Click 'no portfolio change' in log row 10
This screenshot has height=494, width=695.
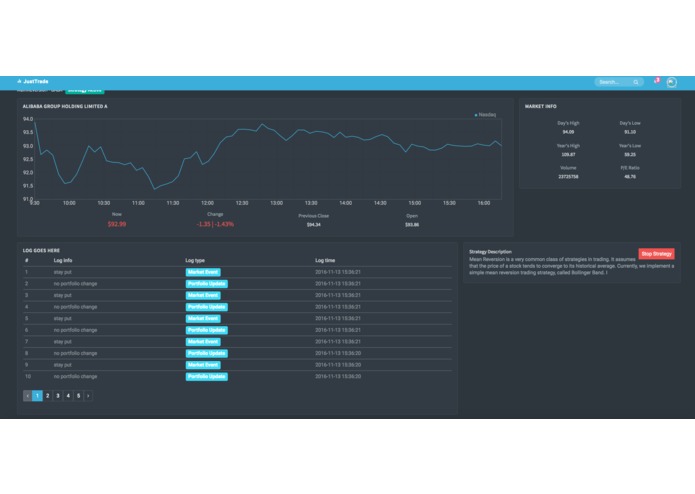[x=75, y=377]
